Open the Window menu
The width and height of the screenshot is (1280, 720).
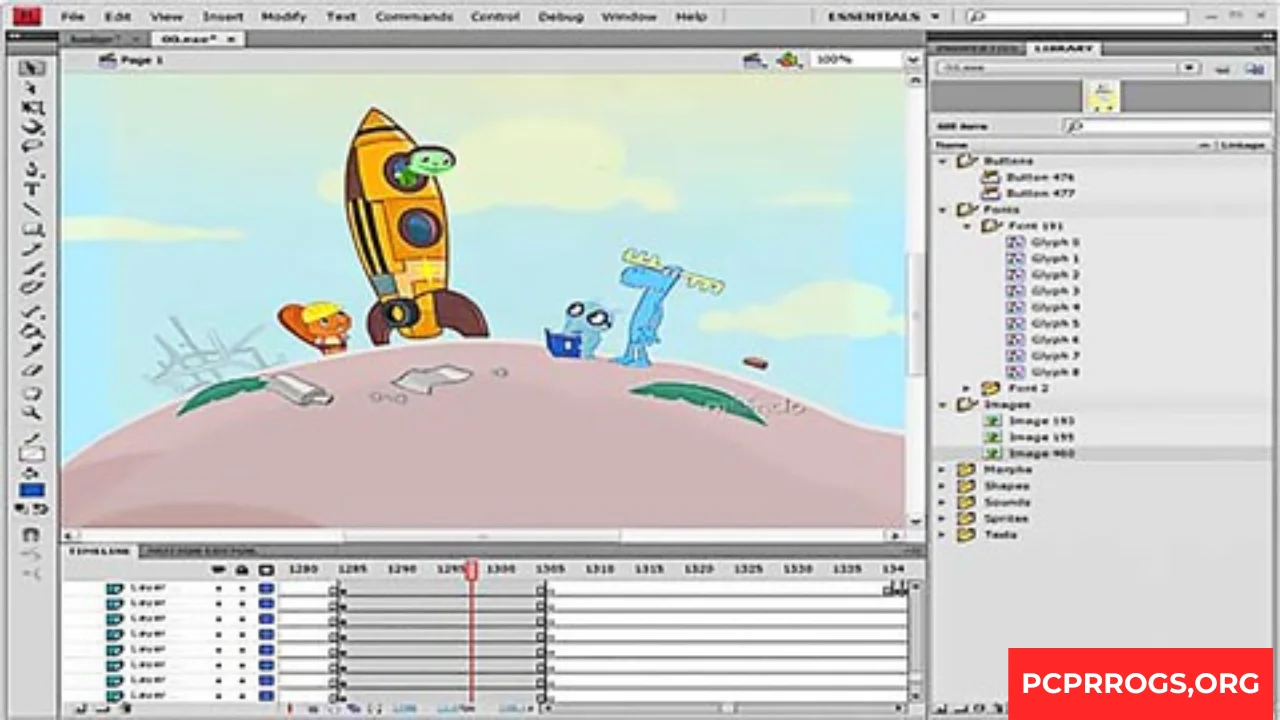pos(629,17)
